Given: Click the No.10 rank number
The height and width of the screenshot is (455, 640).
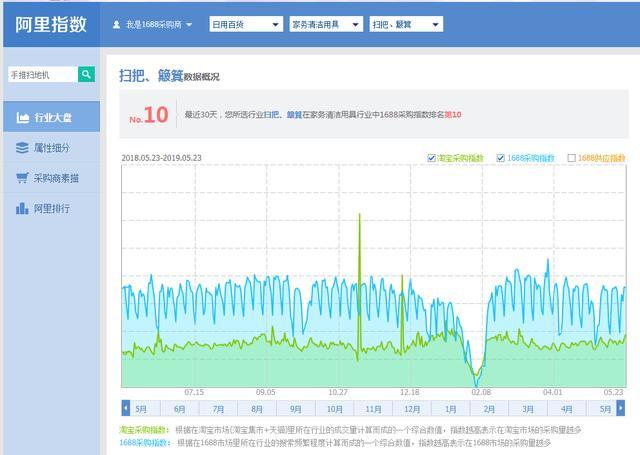Looking at the screenshot, I should click(x=149, y=115).
